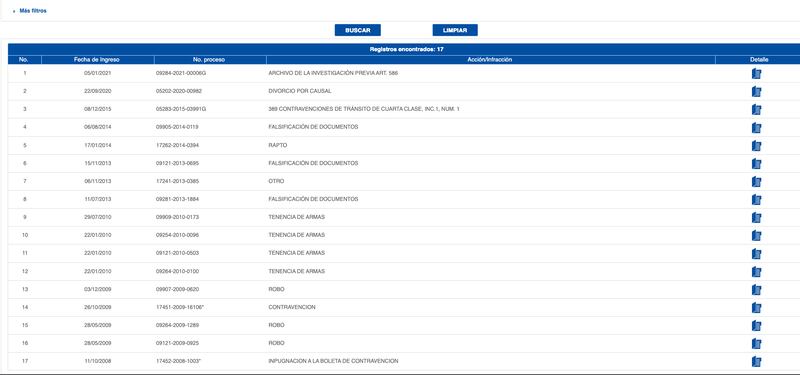Open detail icon for process 09909-2010-0173
The width and height of the screenshot is (800, 375).
[x=756, y=217]
